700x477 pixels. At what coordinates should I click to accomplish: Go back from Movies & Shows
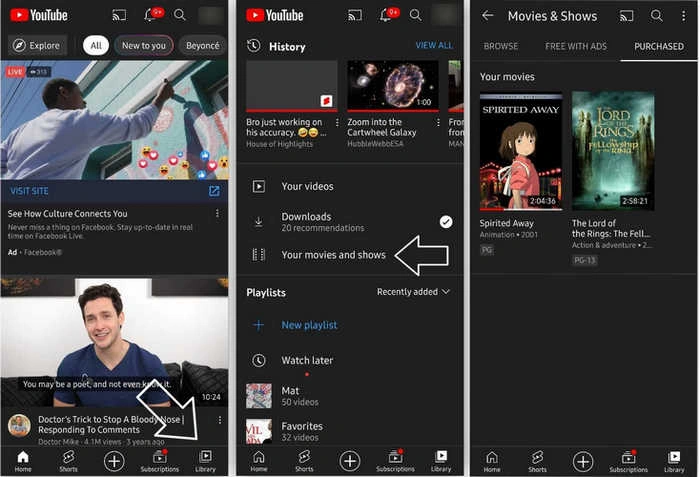tap(488, 16)
